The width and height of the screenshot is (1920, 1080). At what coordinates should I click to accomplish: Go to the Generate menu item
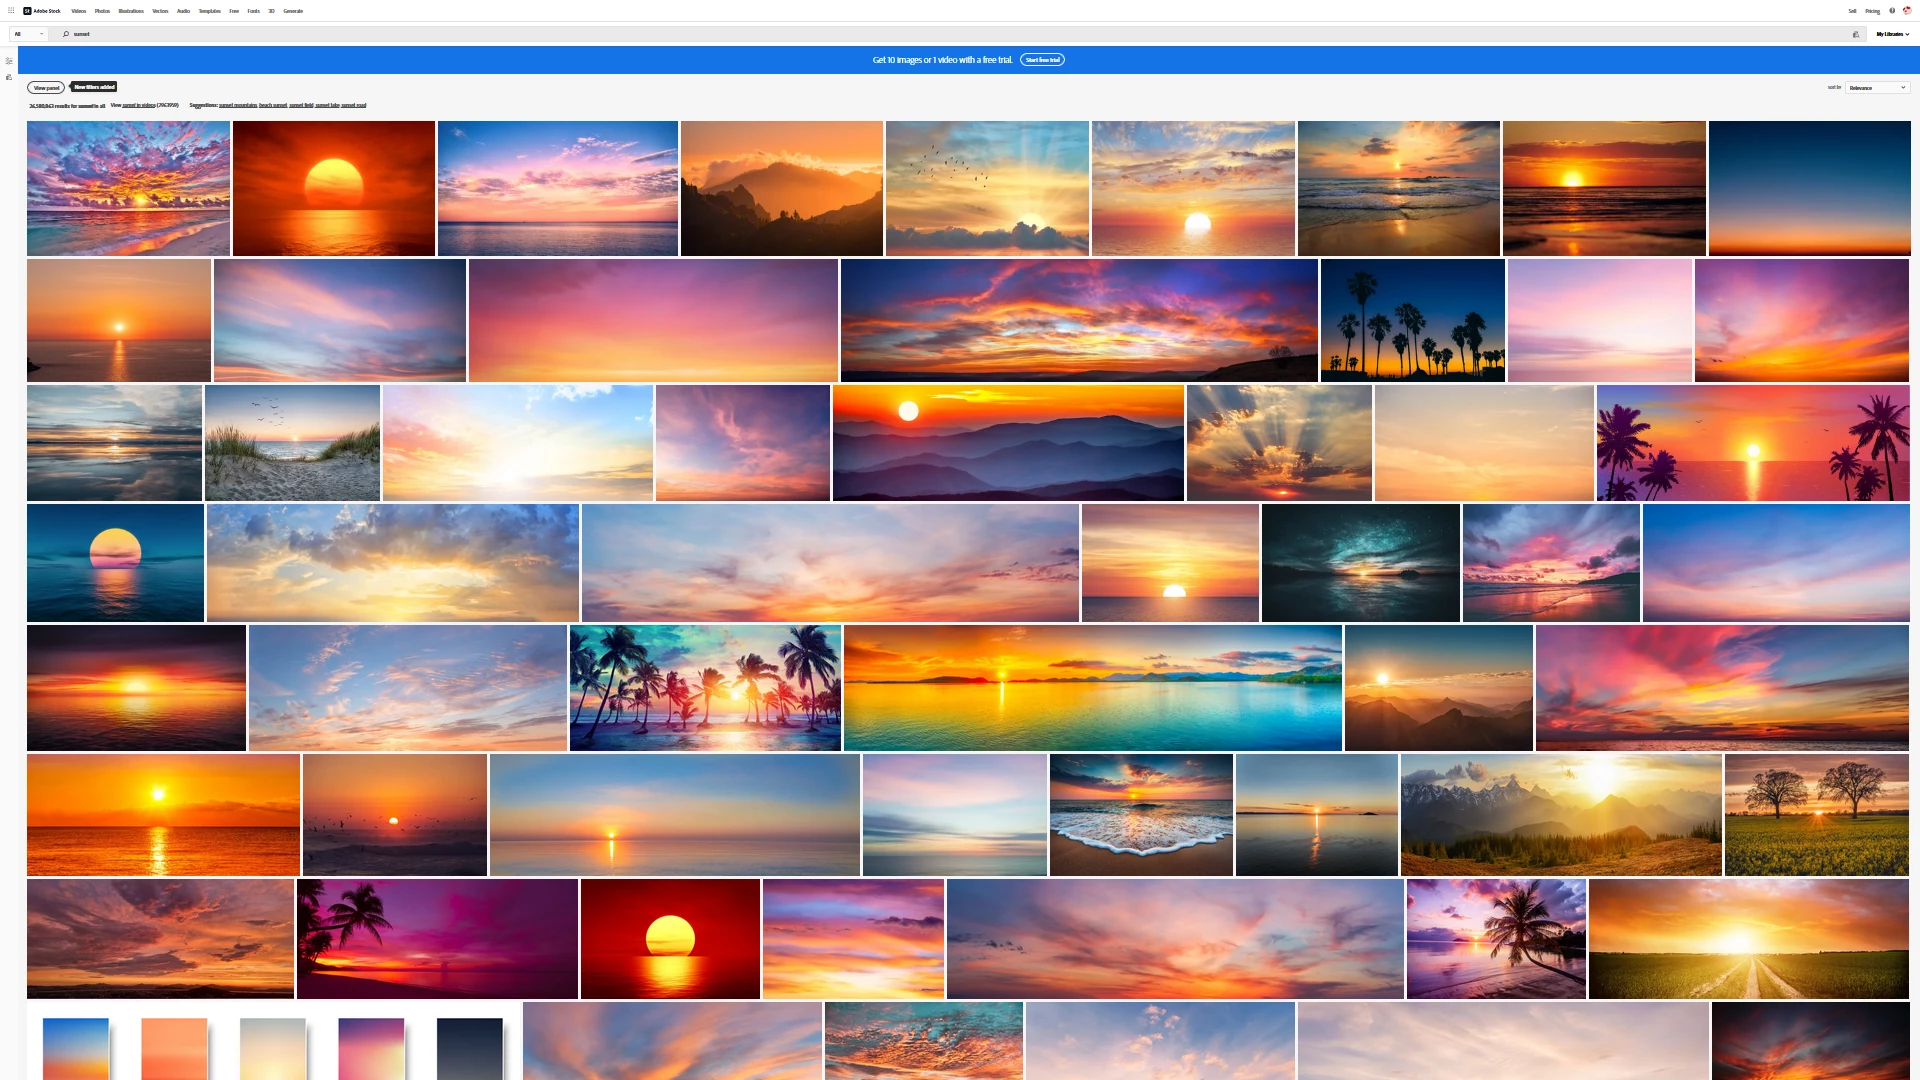[293, 11]
